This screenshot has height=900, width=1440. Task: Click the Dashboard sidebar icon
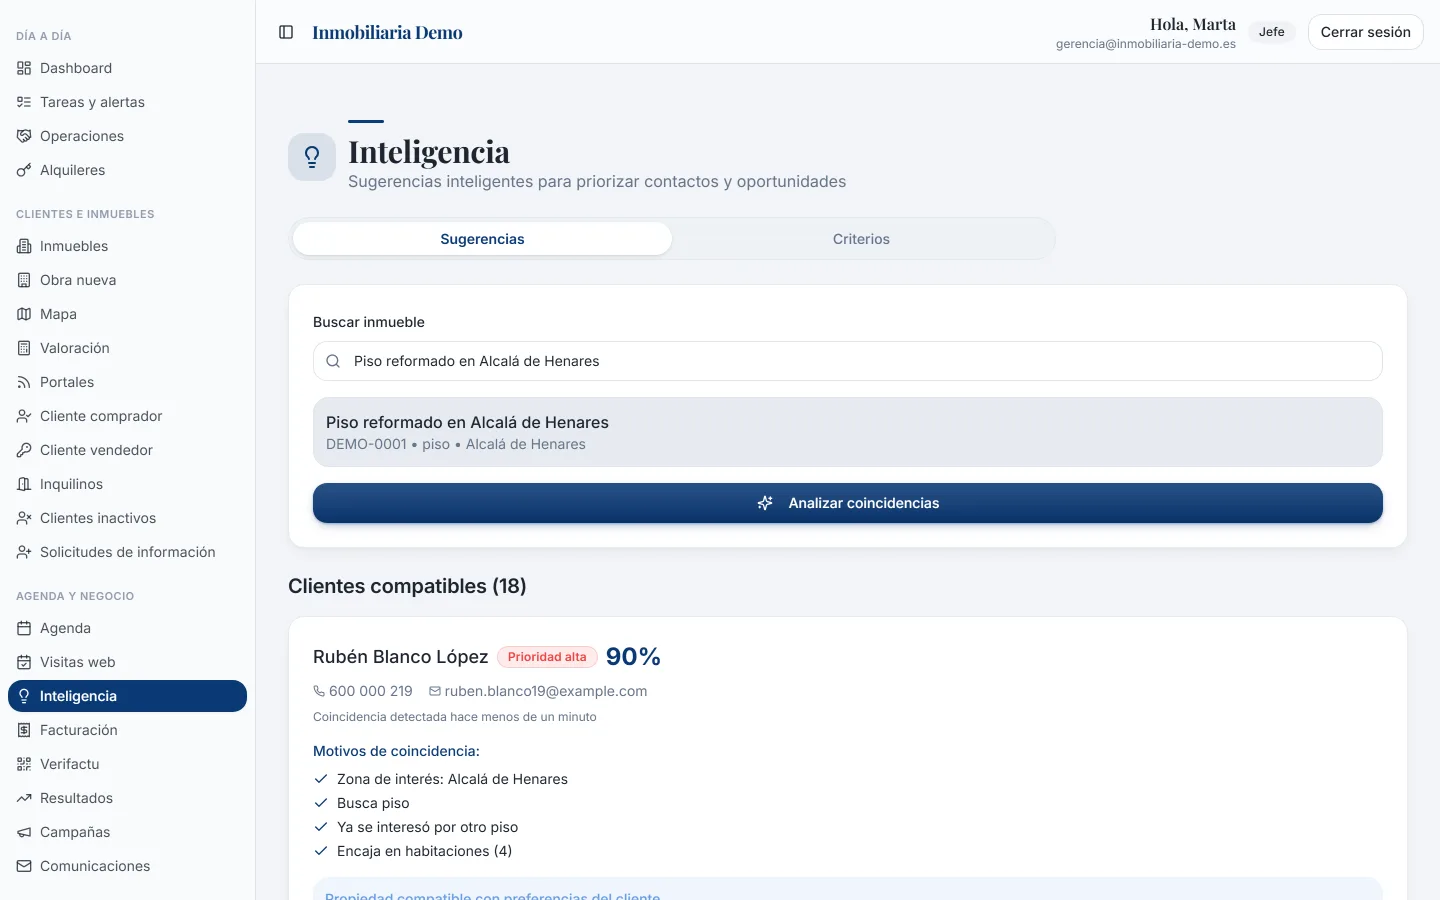24,68
